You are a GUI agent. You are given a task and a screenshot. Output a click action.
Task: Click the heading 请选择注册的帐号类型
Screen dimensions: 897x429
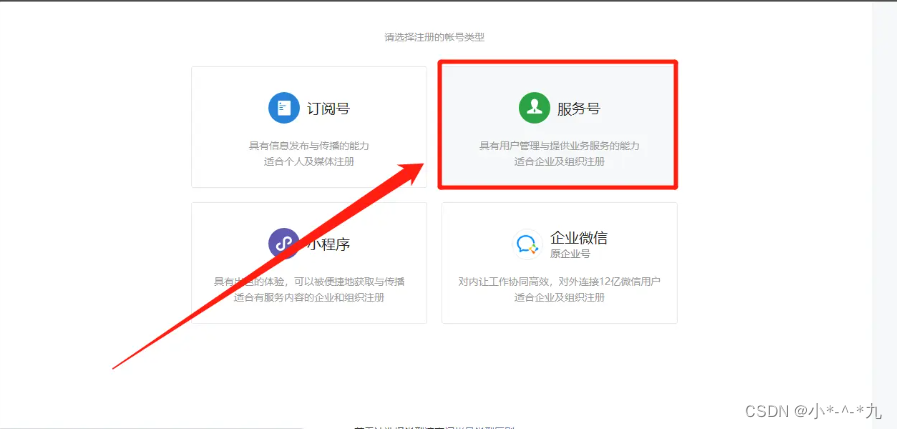[435, 37]
